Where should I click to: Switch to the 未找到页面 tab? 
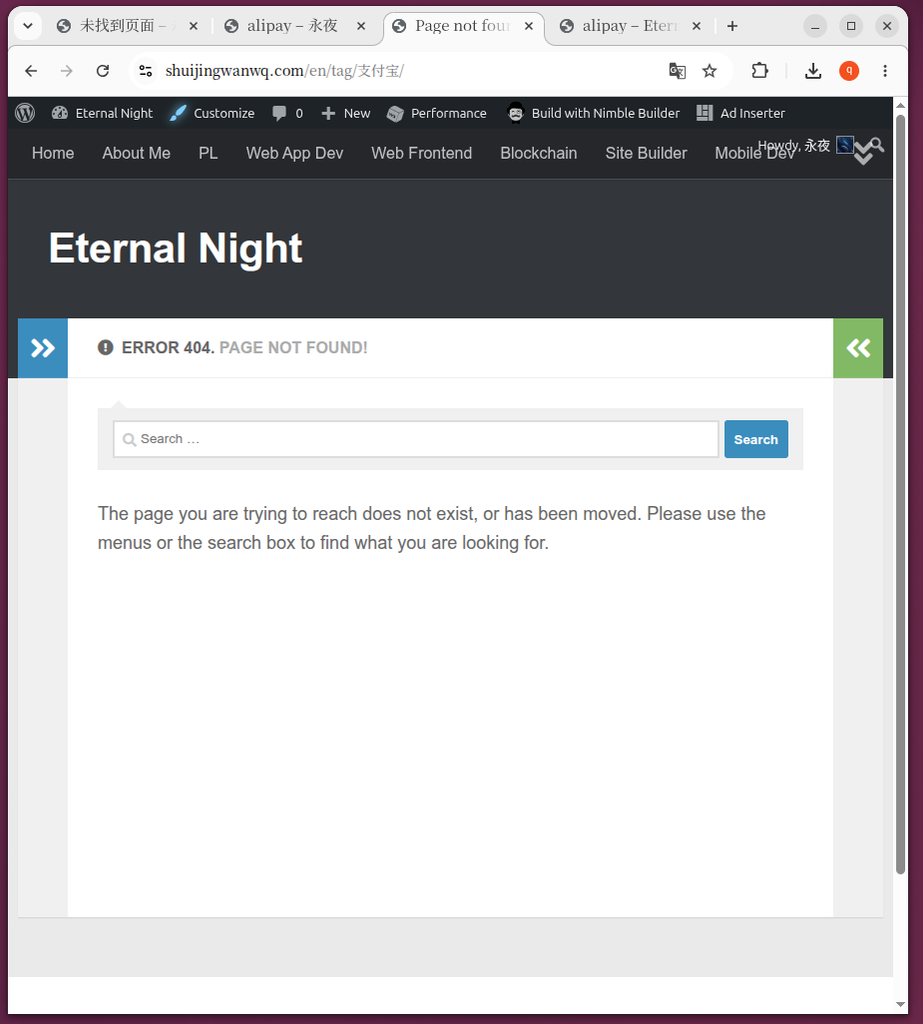[118, 26]
